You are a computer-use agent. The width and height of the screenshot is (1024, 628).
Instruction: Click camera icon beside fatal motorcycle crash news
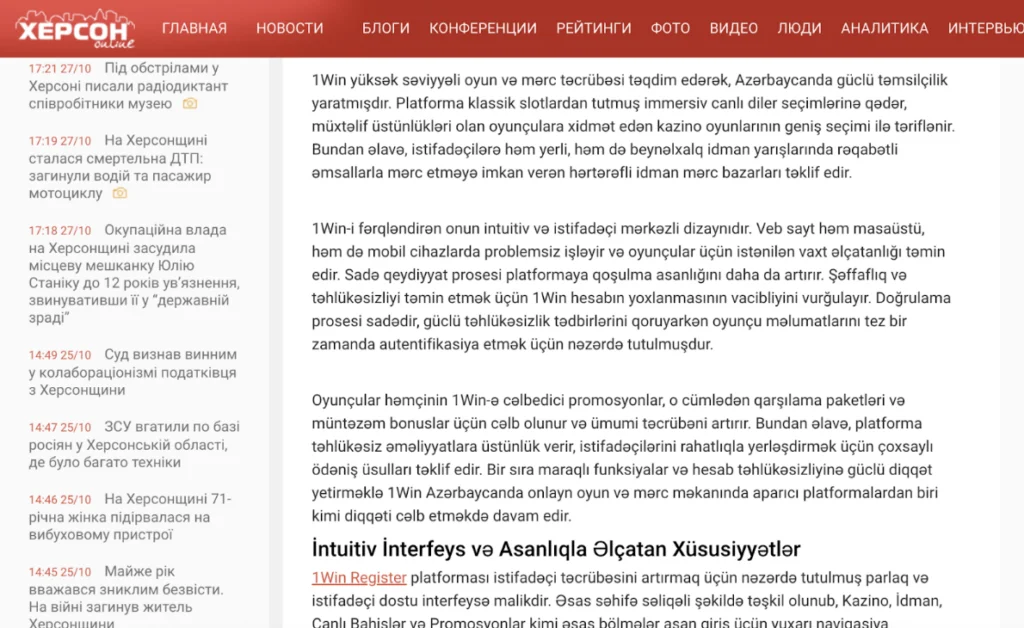tap(120, 193)
